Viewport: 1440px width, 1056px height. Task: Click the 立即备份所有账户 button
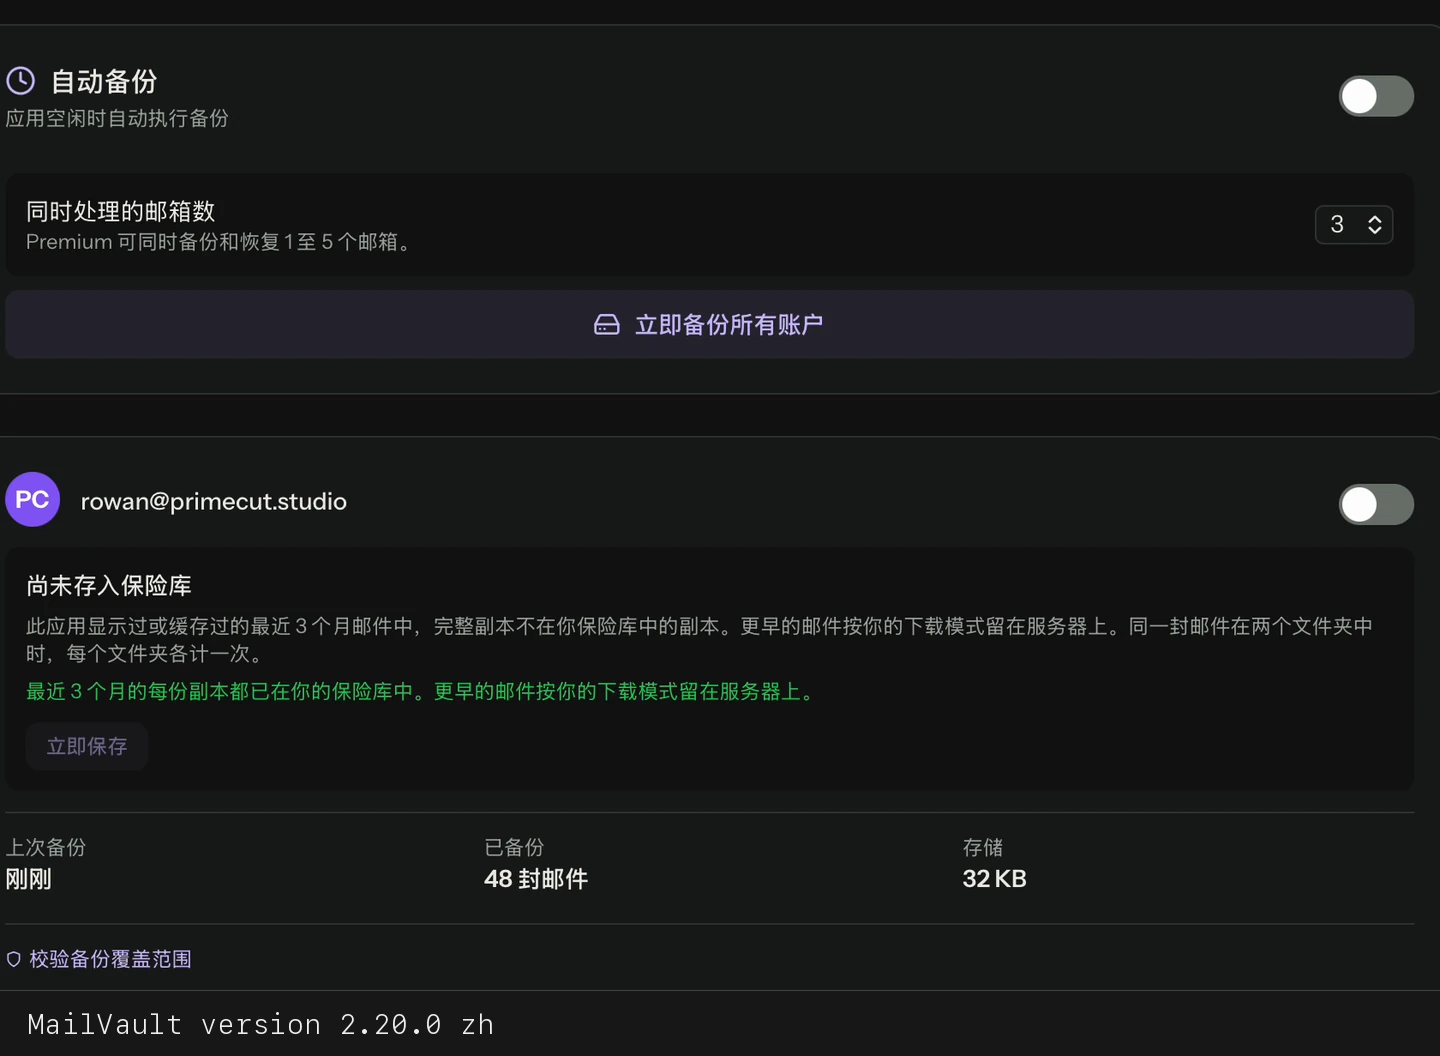710,325
